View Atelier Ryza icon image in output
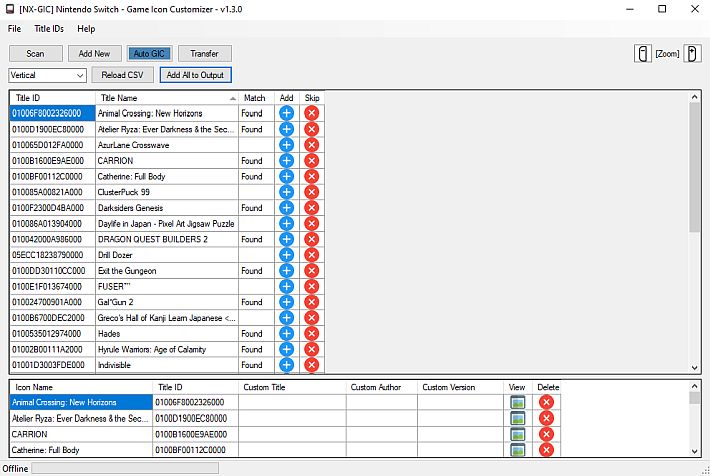This screenshot has height=476, width=710. [518, 418]
